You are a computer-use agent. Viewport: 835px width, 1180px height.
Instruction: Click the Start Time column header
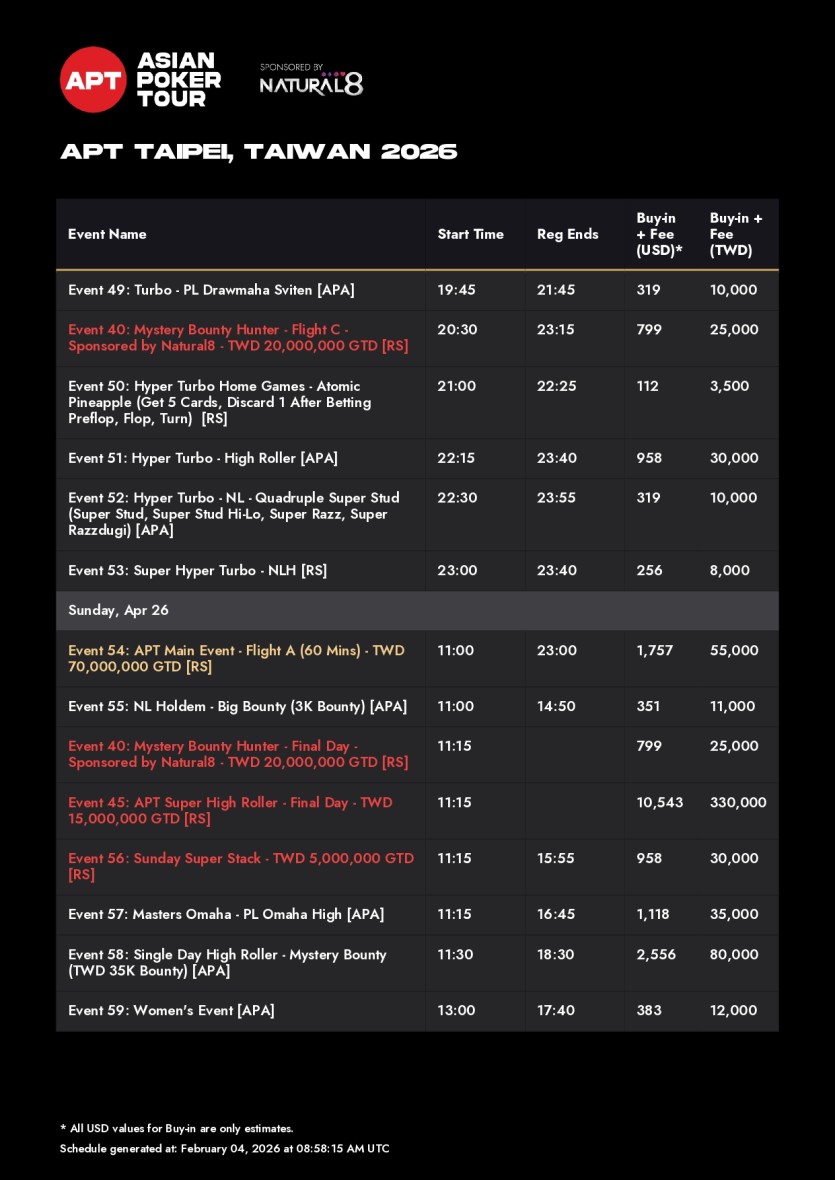470,234
